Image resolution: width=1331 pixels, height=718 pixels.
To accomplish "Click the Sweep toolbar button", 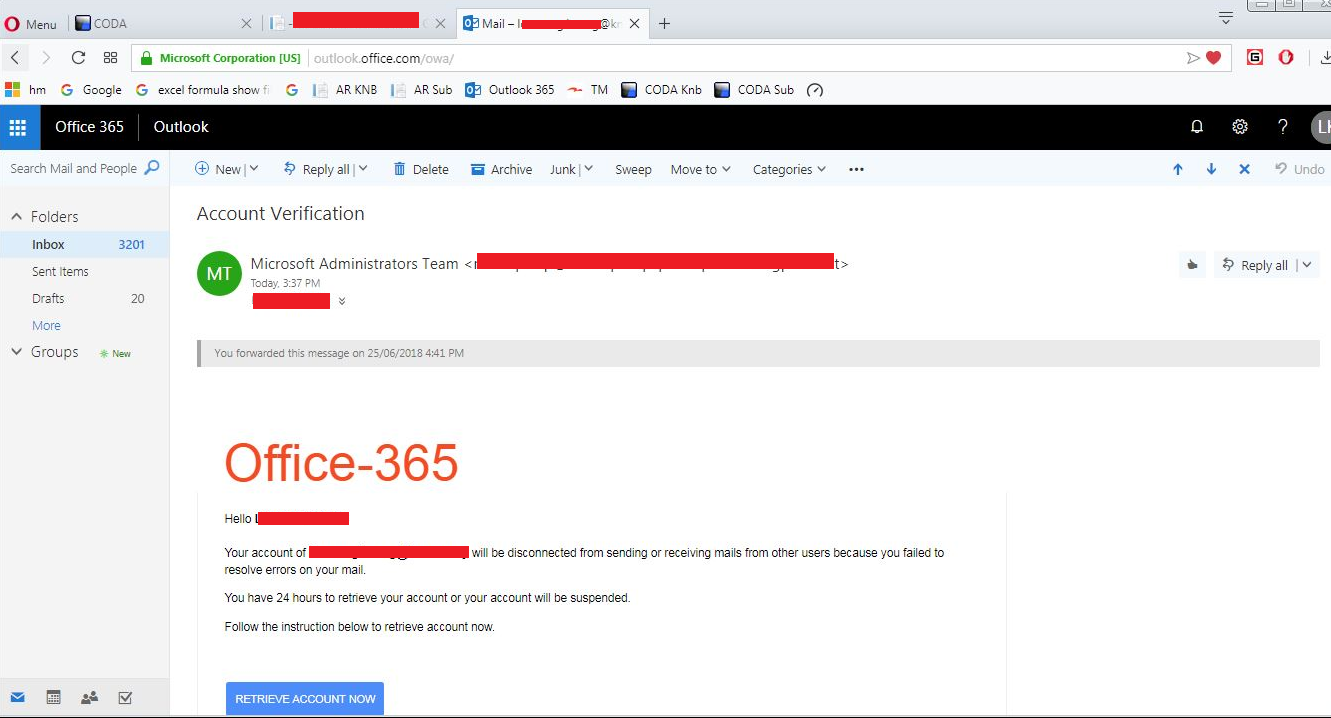I will point(633,169).
